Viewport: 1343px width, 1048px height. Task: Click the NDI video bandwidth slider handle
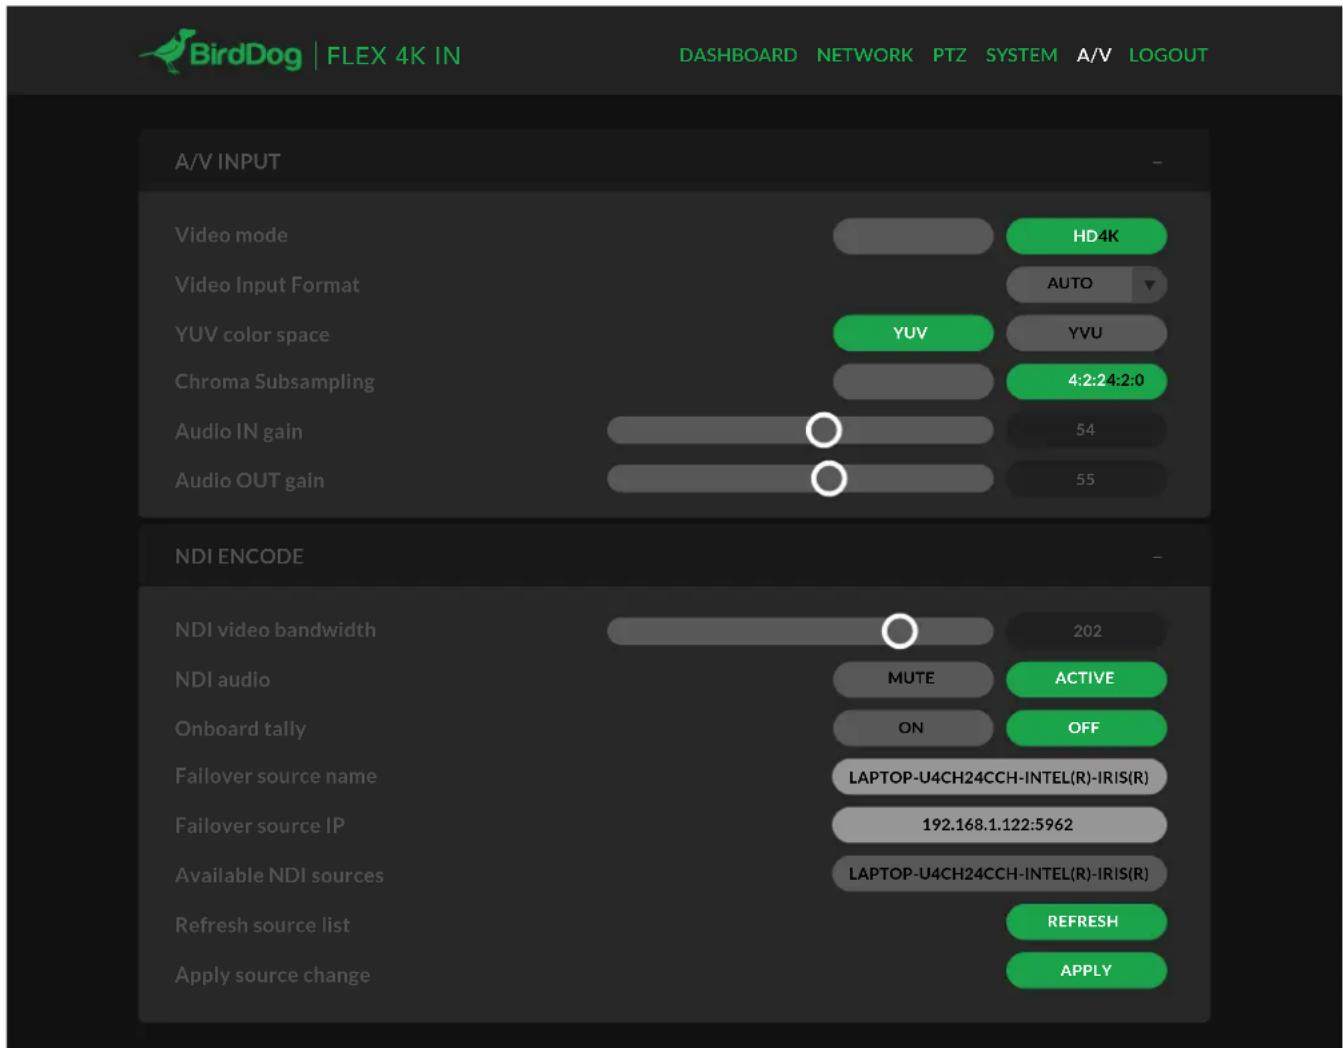tap(900, 631)
